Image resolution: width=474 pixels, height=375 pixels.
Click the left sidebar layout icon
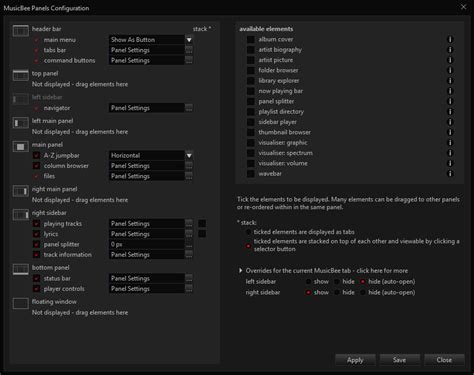click(21, 99)
